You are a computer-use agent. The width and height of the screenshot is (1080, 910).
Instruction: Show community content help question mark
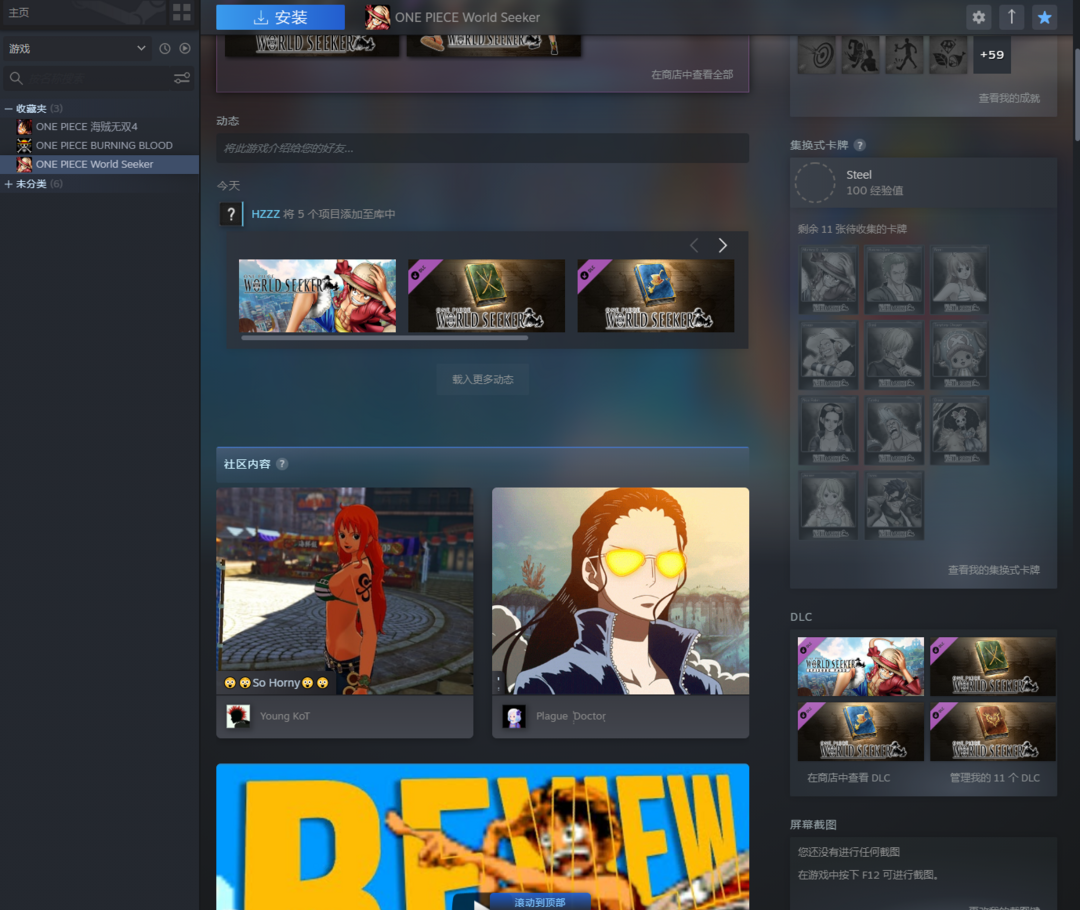click(x=282, y=464)
